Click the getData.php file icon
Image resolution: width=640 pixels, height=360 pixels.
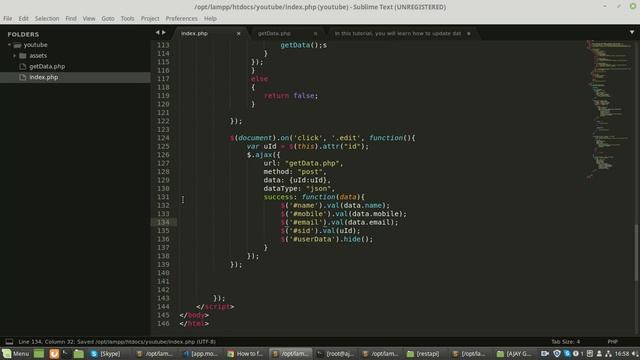[23, 66]
